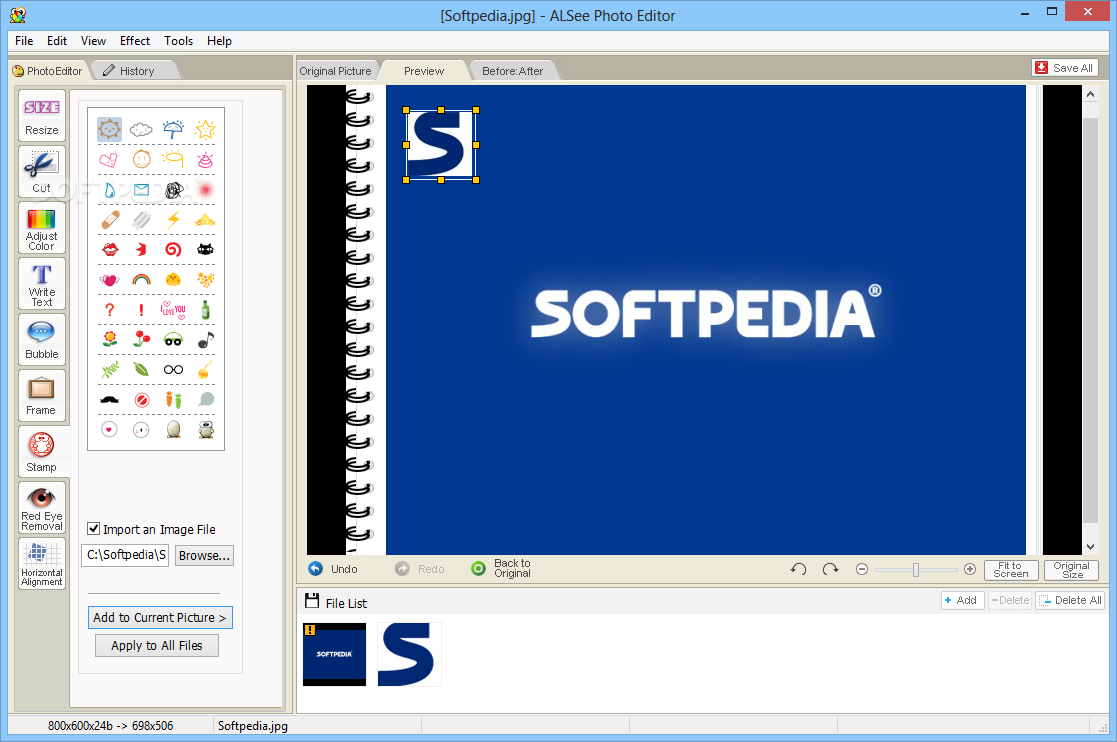
Task: Click Delete All in File List
Action: pos(1070,600)
